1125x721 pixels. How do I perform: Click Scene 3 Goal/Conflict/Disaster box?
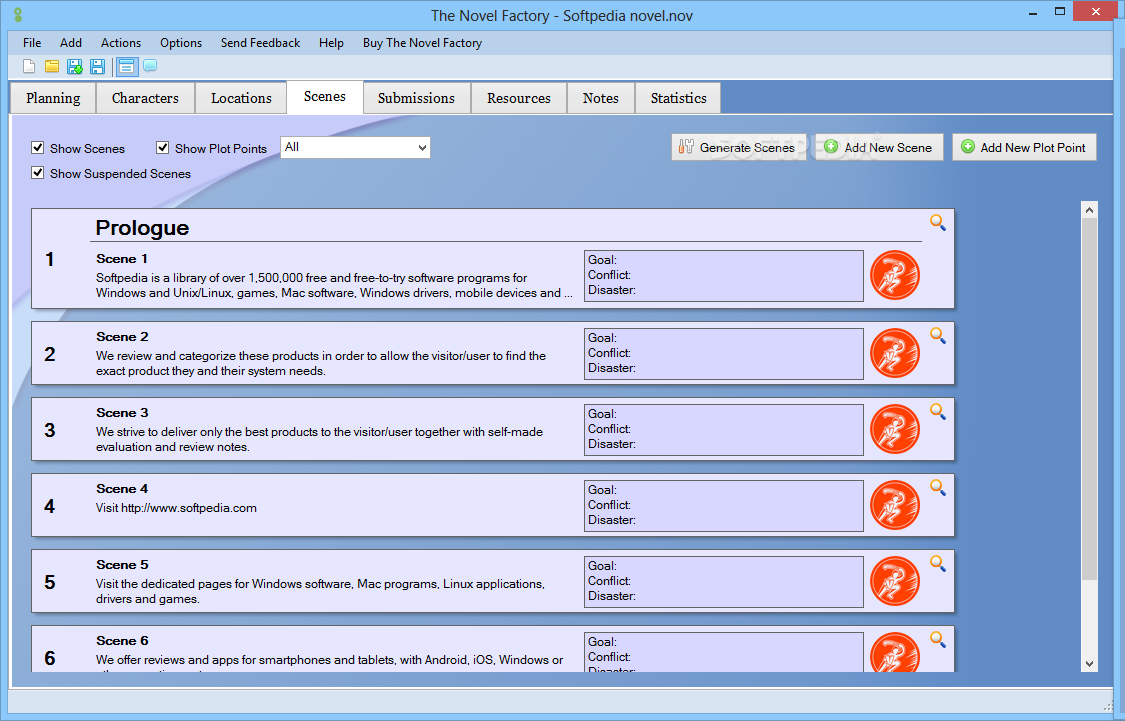click(x=724, y=430)
